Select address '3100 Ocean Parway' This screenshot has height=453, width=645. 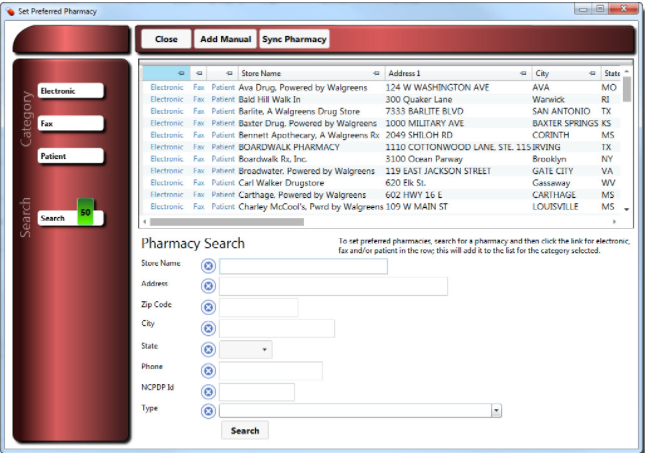point(424,159)
